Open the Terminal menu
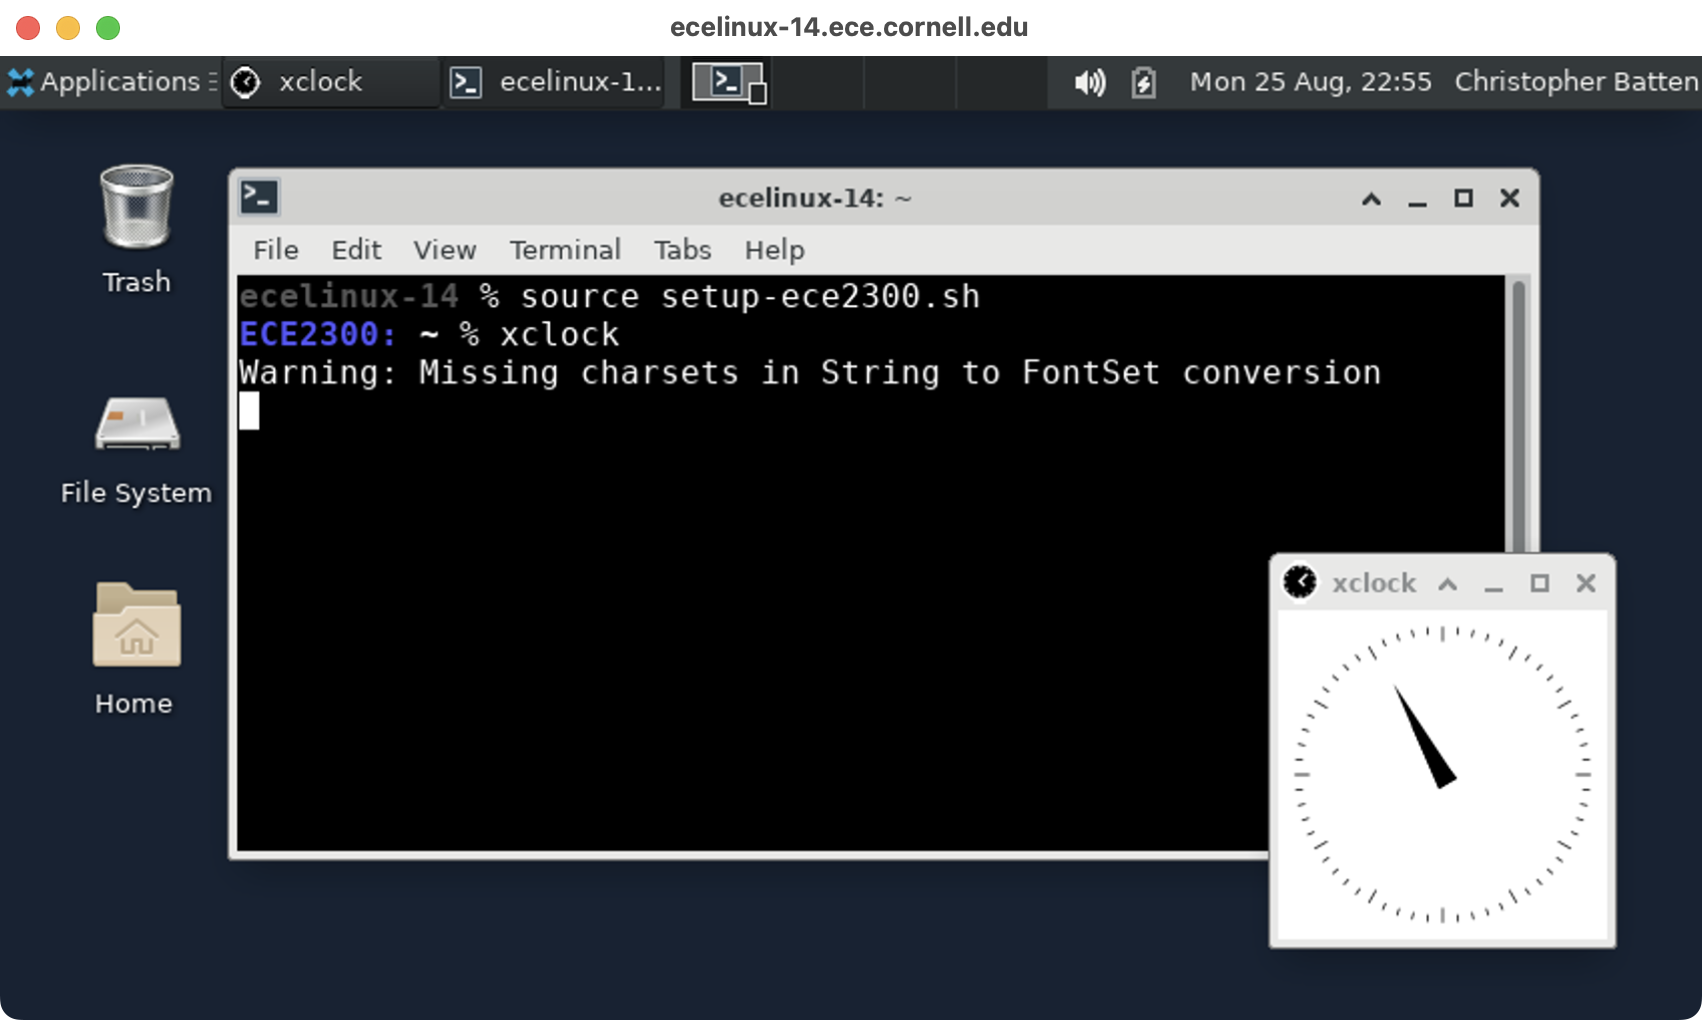 point(565,250)
